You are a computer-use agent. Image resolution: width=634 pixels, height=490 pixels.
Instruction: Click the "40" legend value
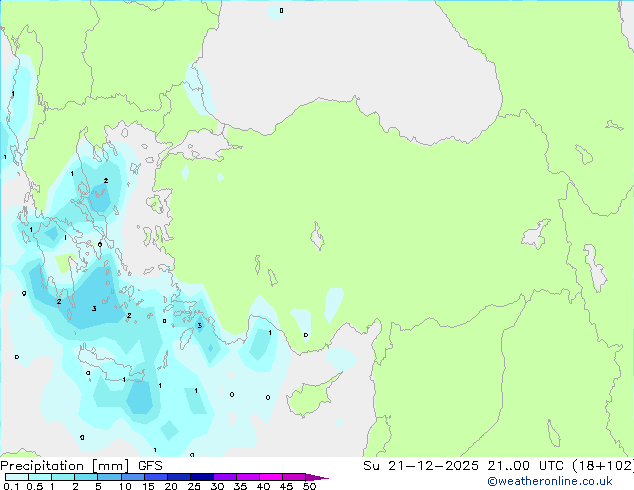(263, 486)
